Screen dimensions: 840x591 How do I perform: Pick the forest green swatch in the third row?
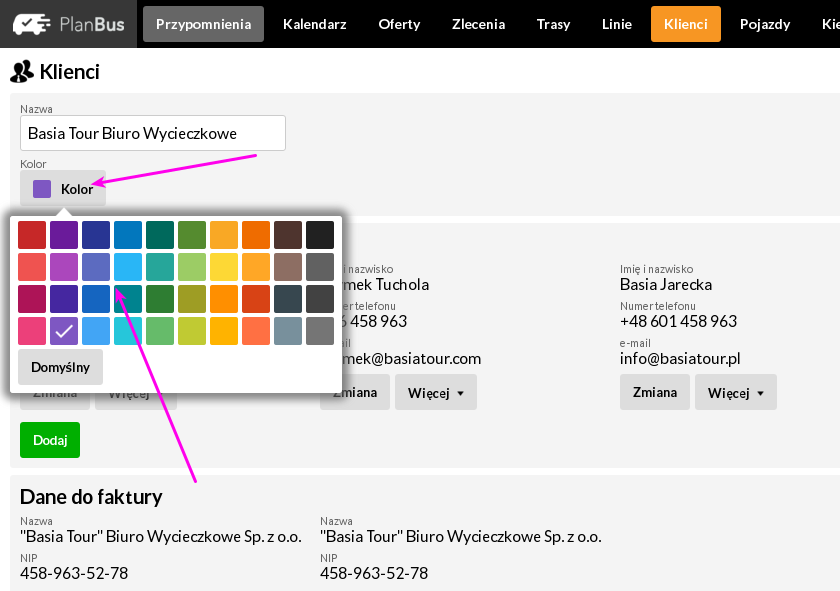160,299
